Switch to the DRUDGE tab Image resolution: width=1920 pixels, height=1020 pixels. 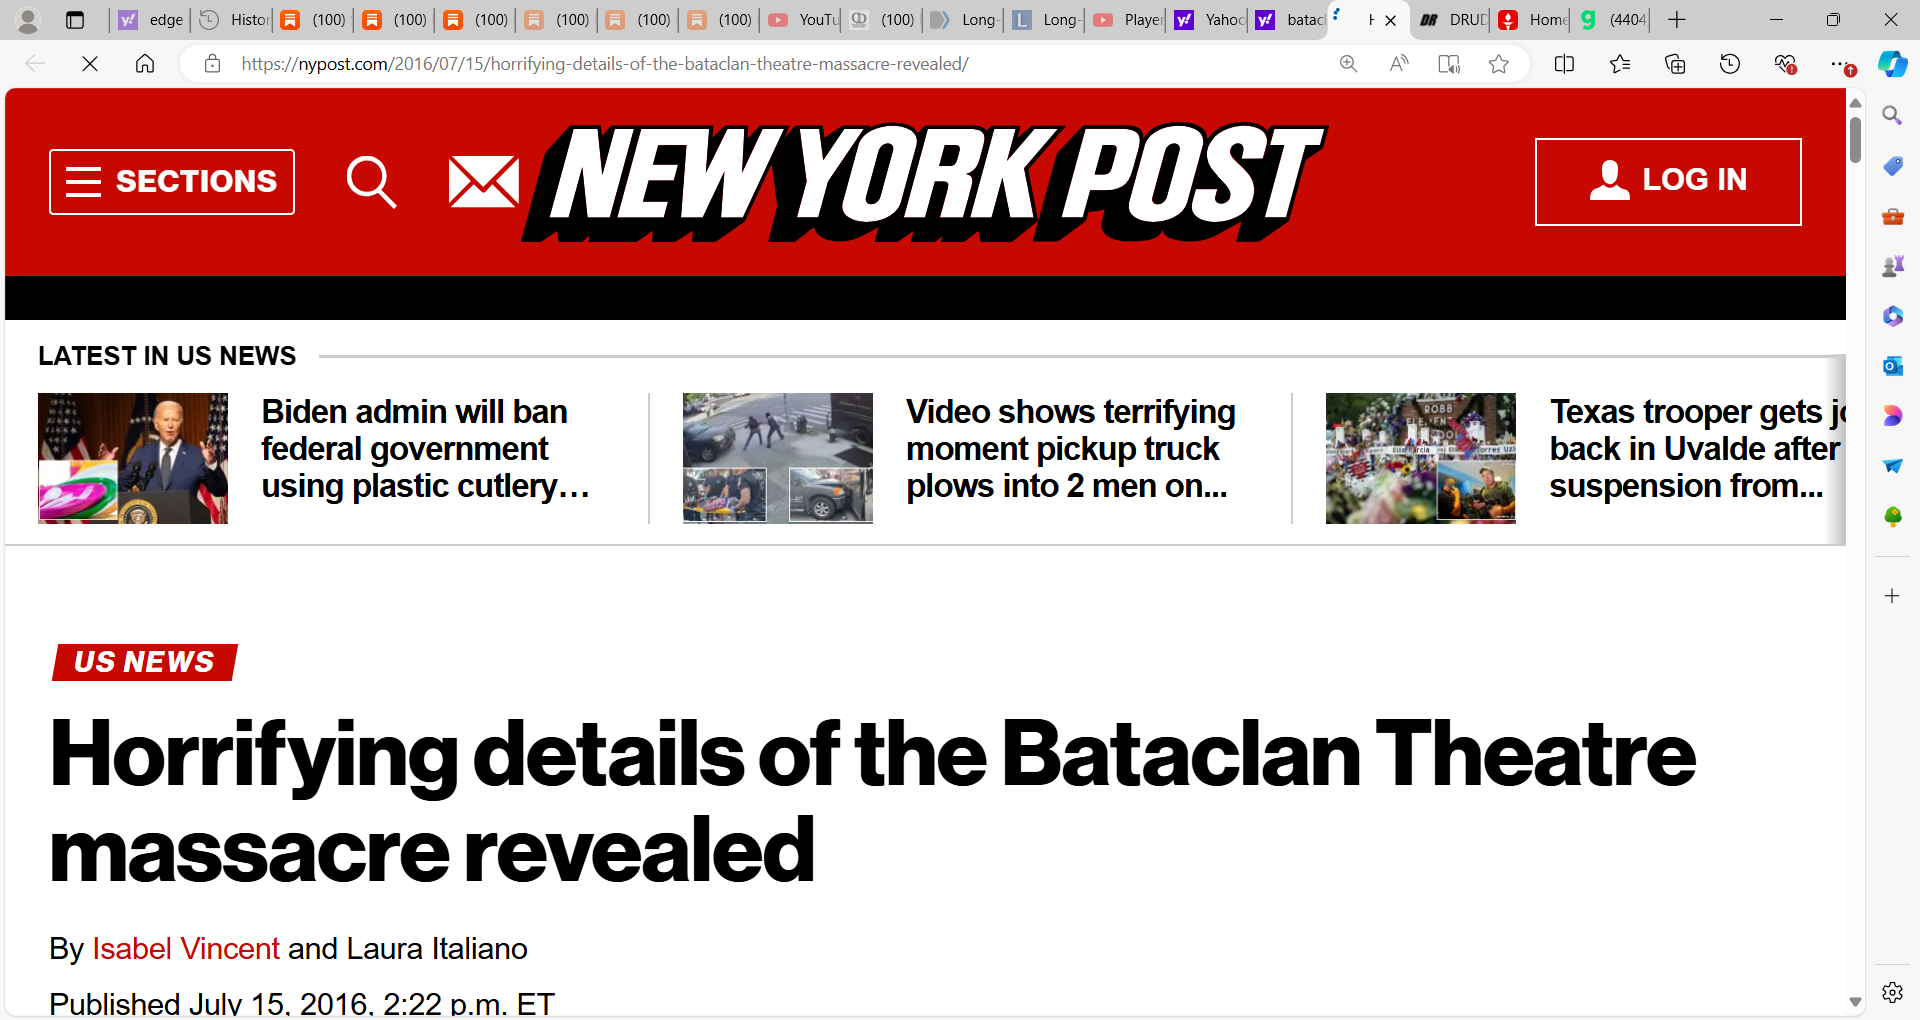pyautogui.click(x=1453, y=20)
